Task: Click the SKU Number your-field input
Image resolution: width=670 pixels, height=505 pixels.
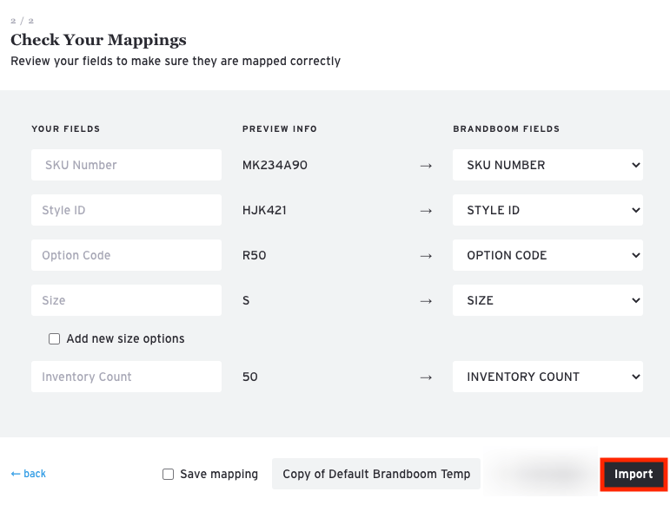Action: click(126, 165)
